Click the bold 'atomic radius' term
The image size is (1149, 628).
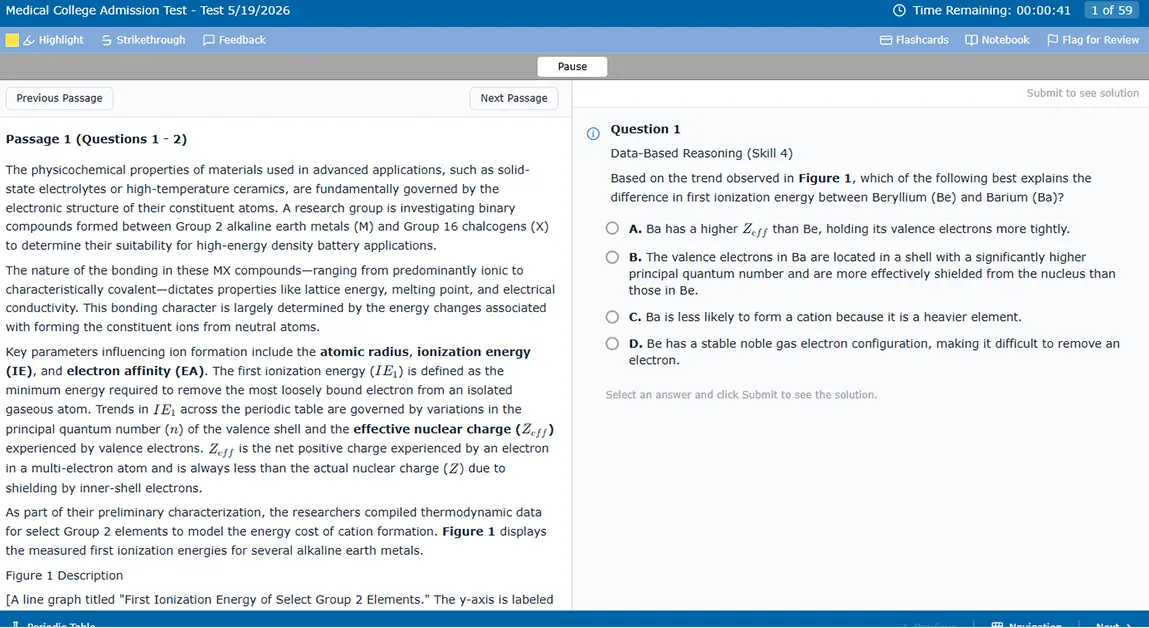coord(364,352)
